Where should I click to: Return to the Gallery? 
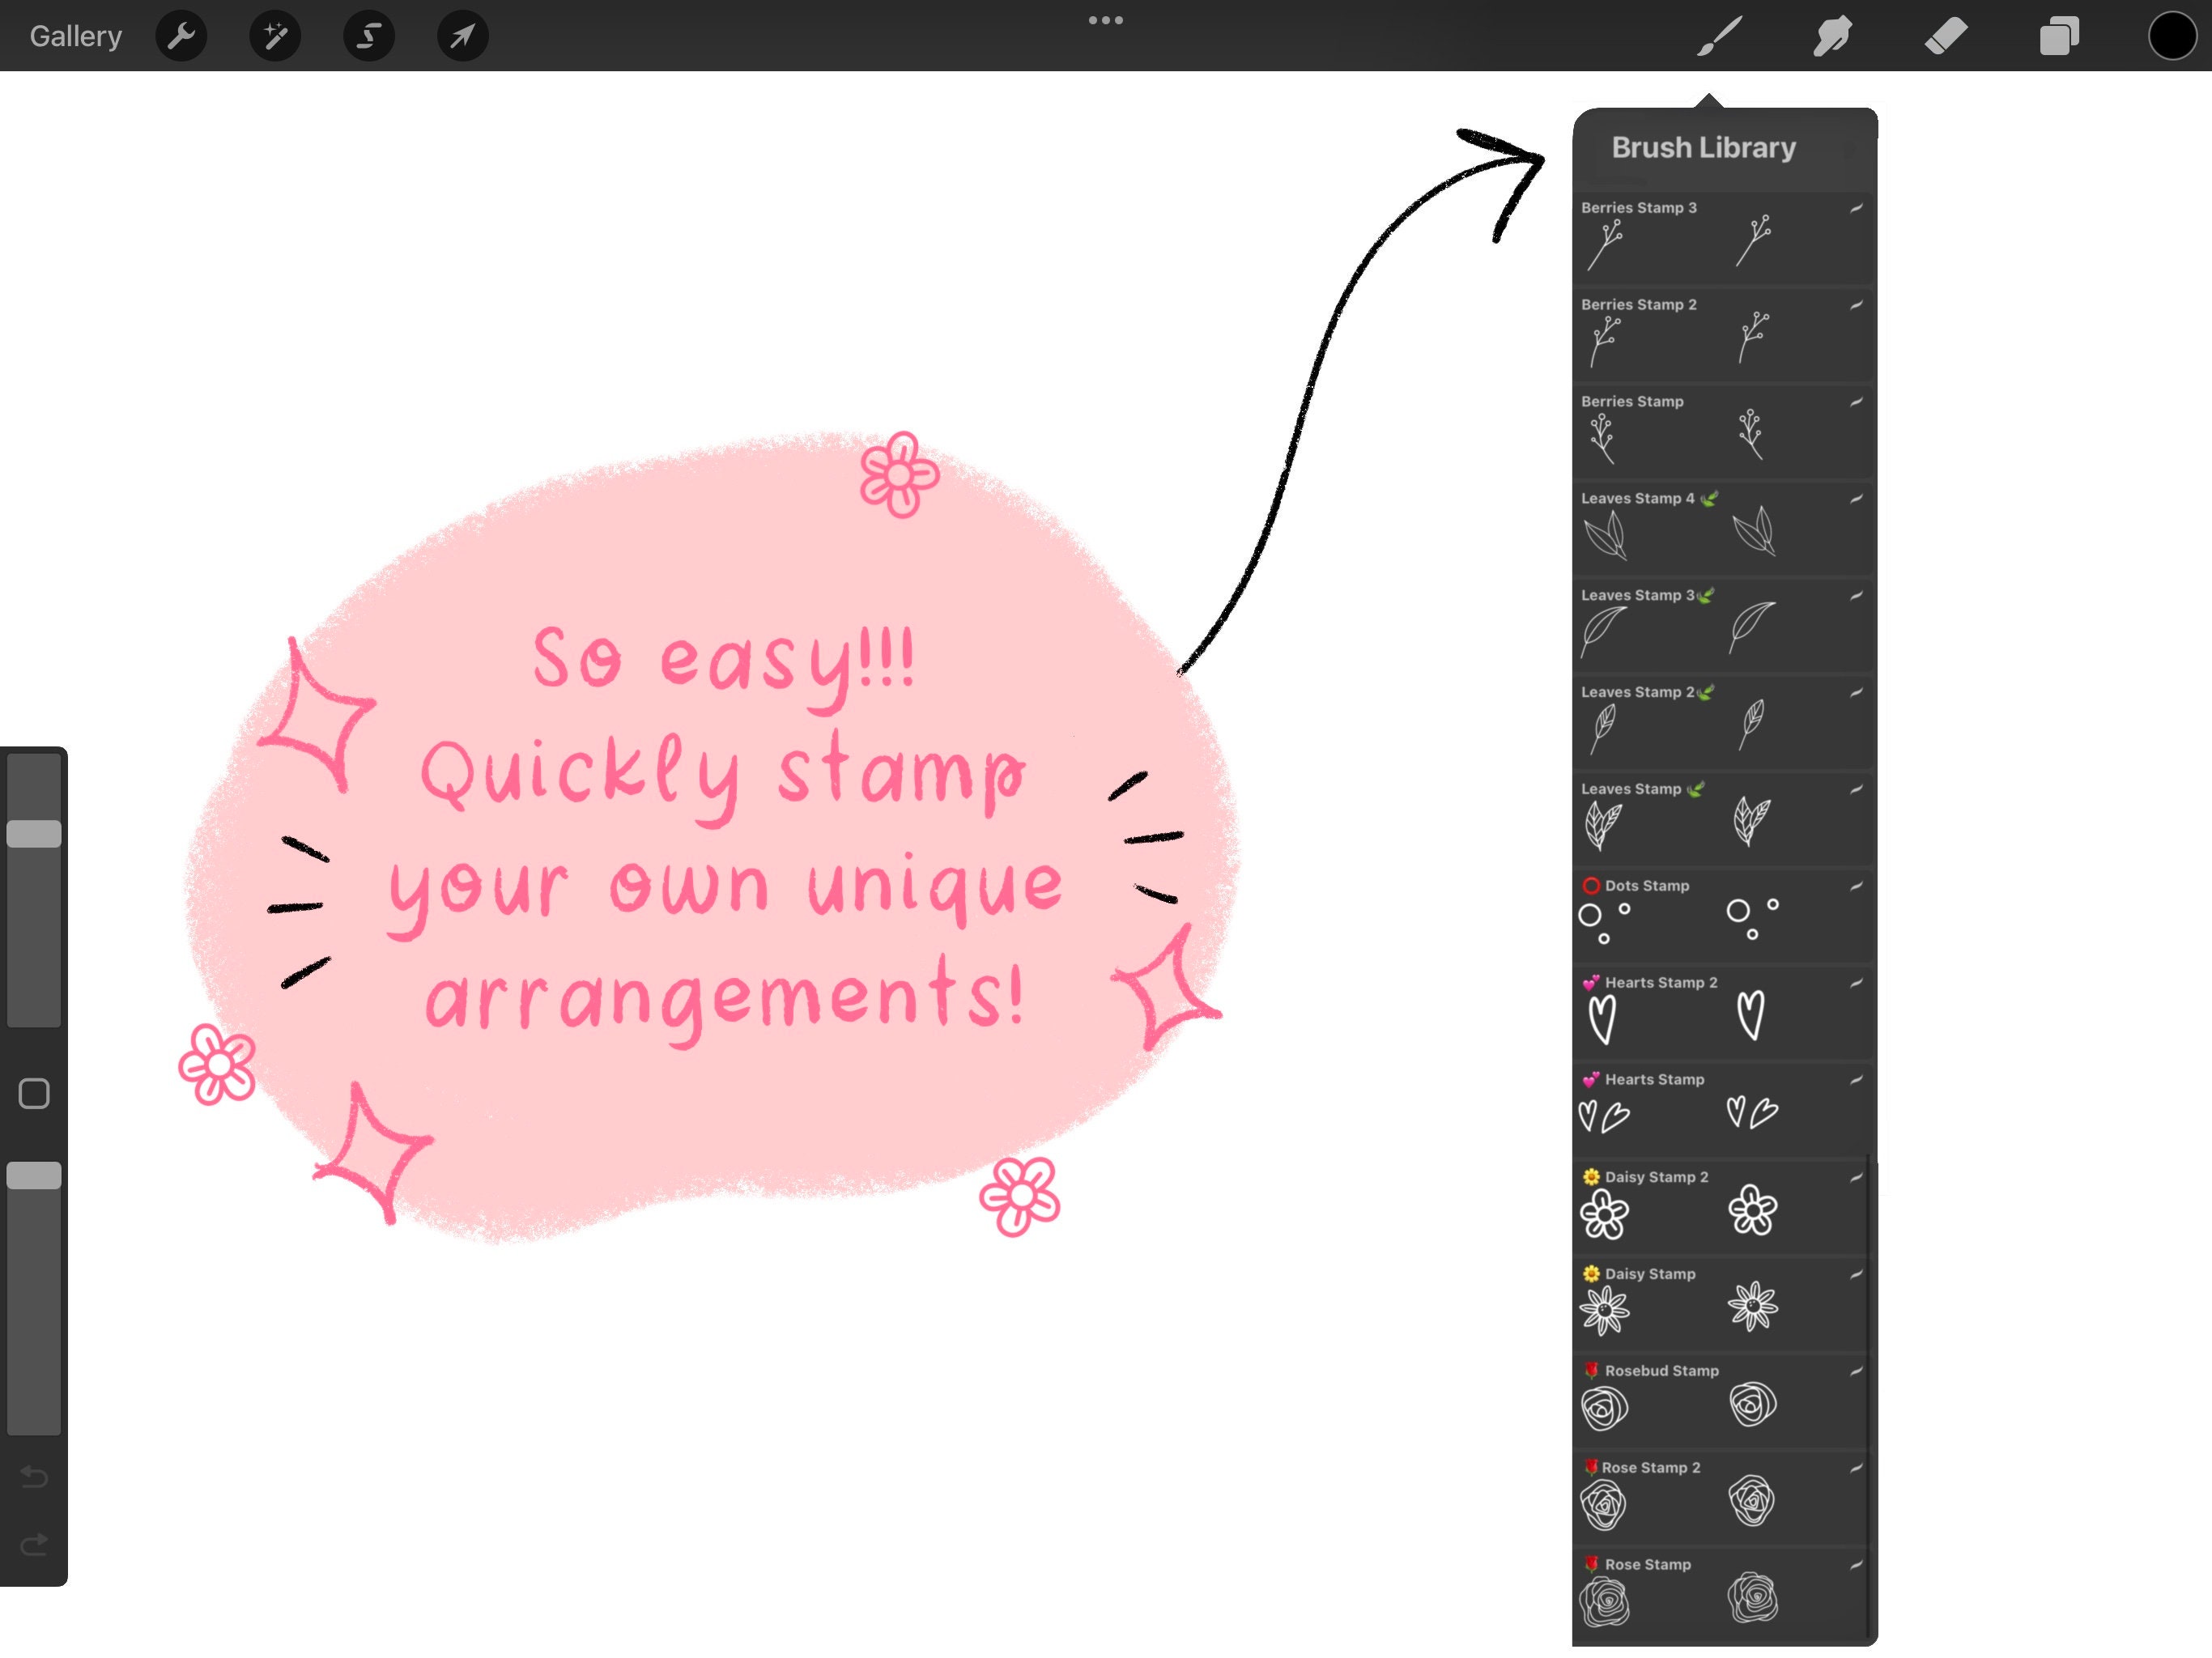tap(76, 37)
